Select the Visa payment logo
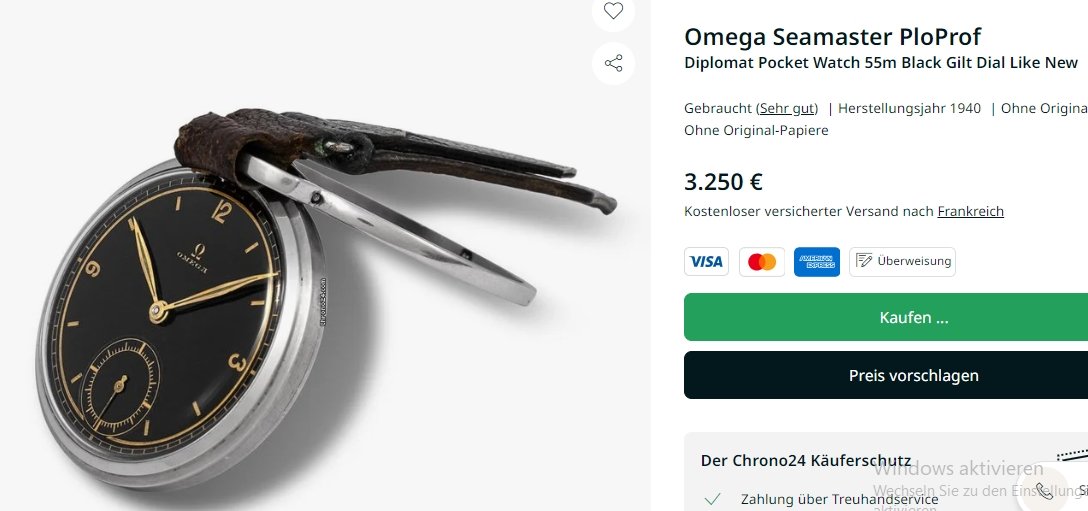Image resolution: width=1088 pixels, height=511 pixels. click(706, 262)
